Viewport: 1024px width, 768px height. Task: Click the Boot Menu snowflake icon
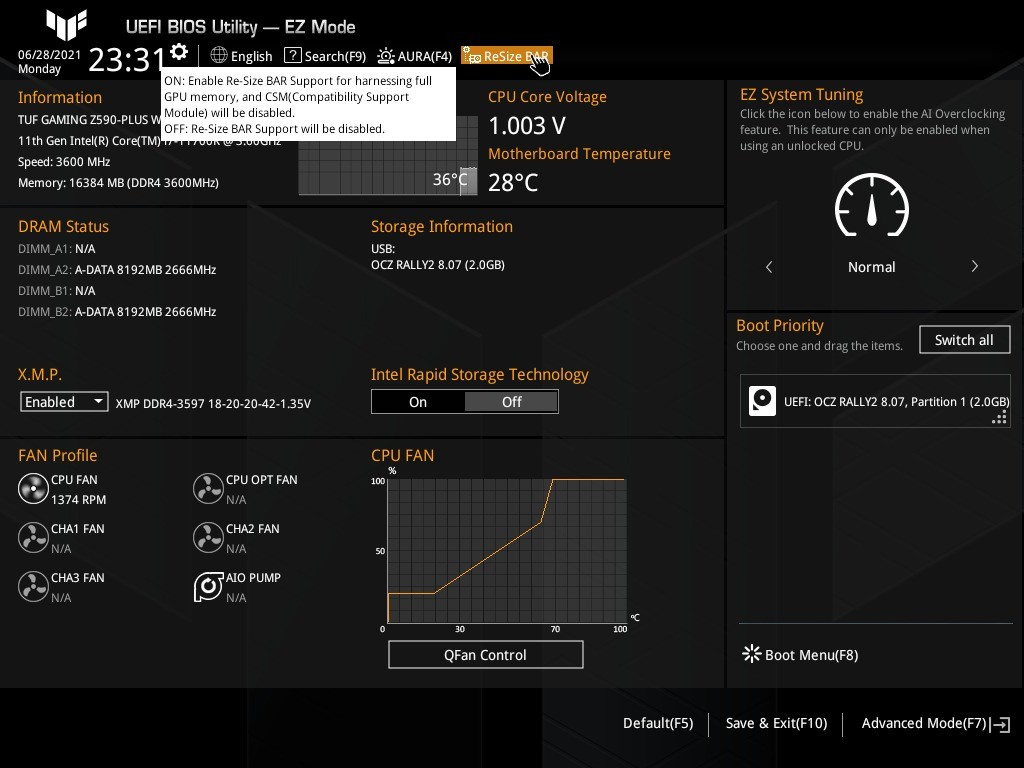(x=752, y=654)
